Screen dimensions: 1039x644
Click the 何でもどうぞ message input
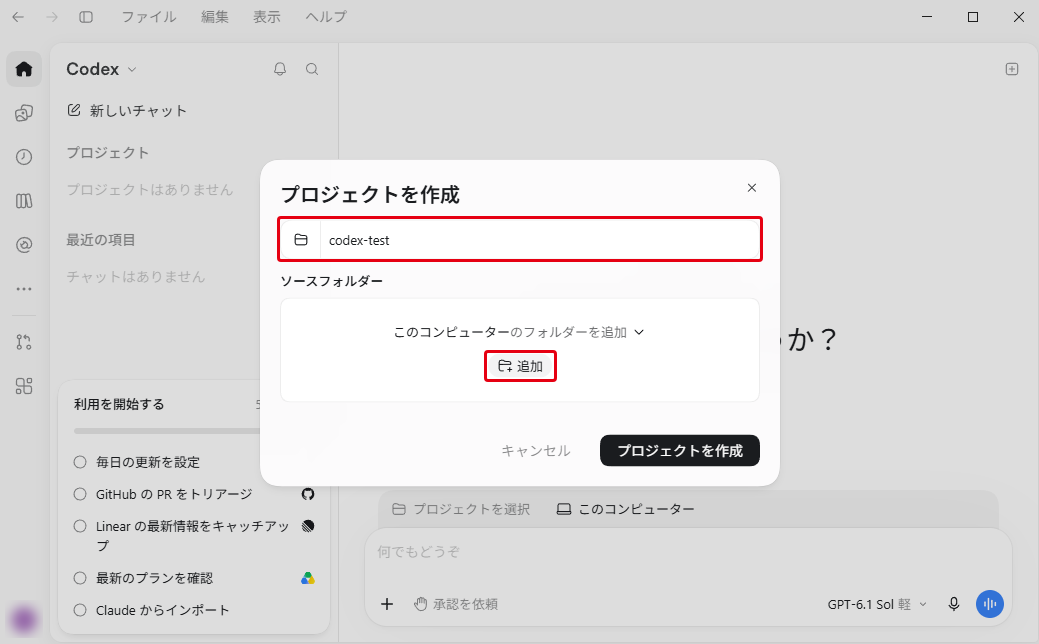coord(688,552)
